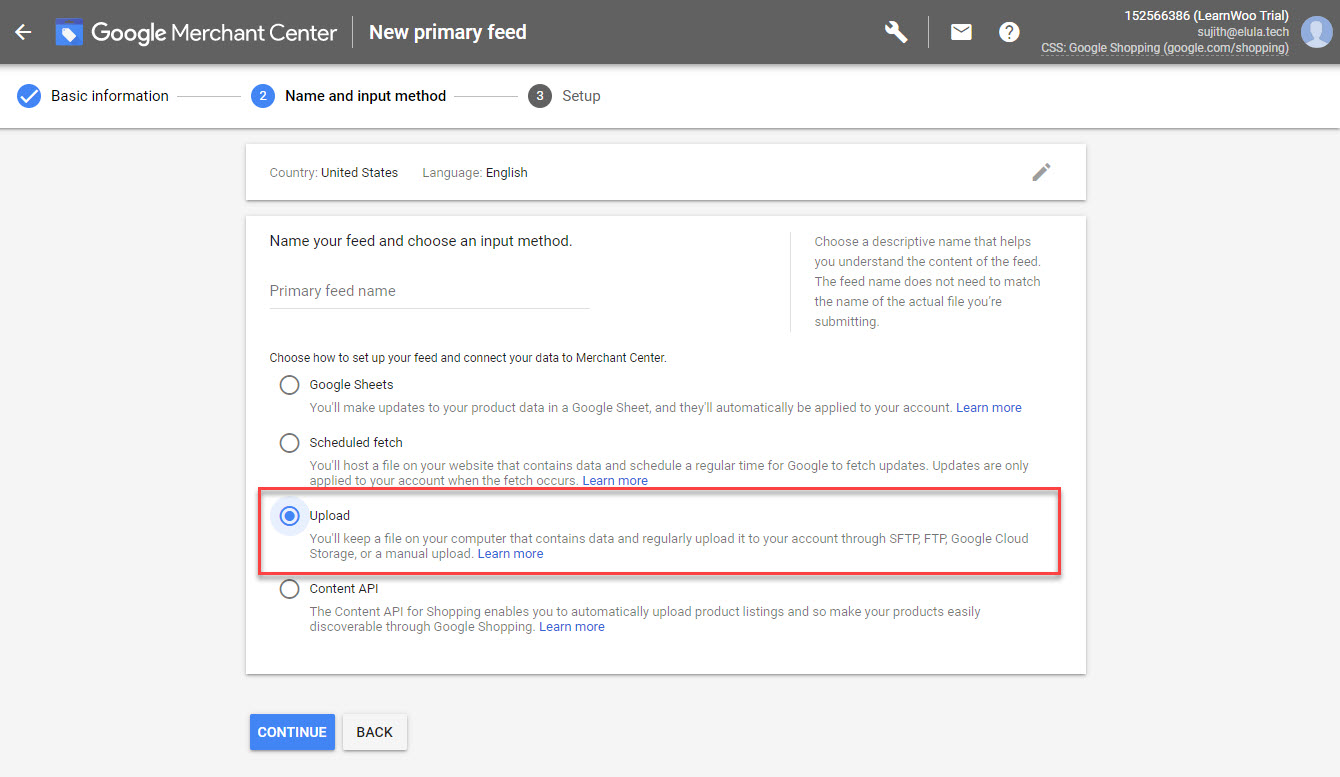Click the Back button
This screenshot has height=777, width=1340.
pyautogui.click(x=374, y=732)
